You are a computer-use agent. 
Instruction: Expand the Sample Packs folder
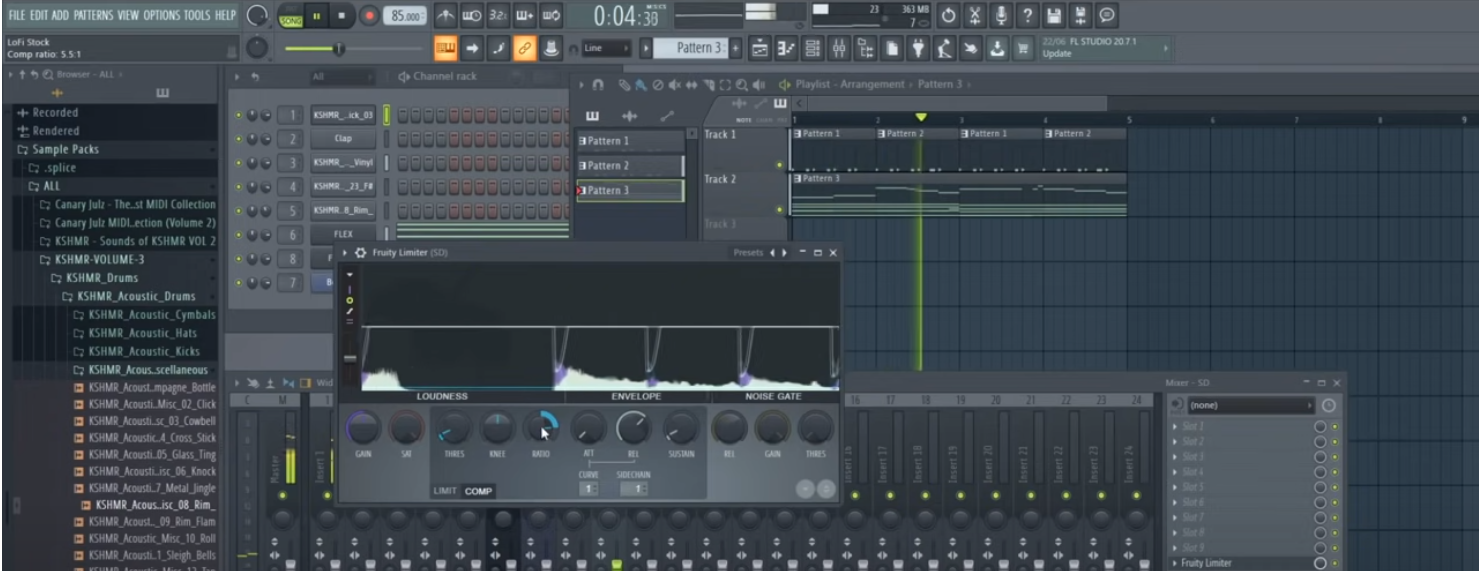tap(65, 149)
